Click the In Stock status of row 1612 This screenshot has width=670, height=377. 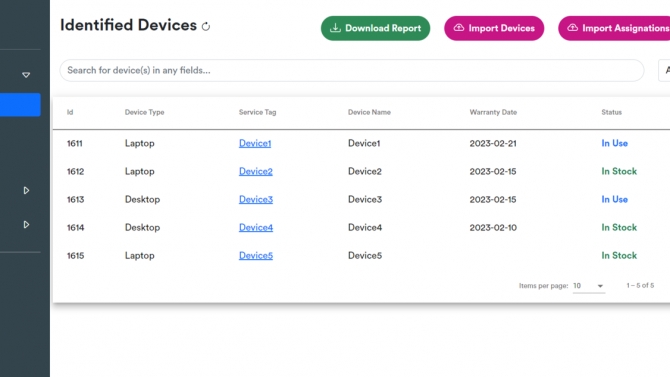click(619, 171)
